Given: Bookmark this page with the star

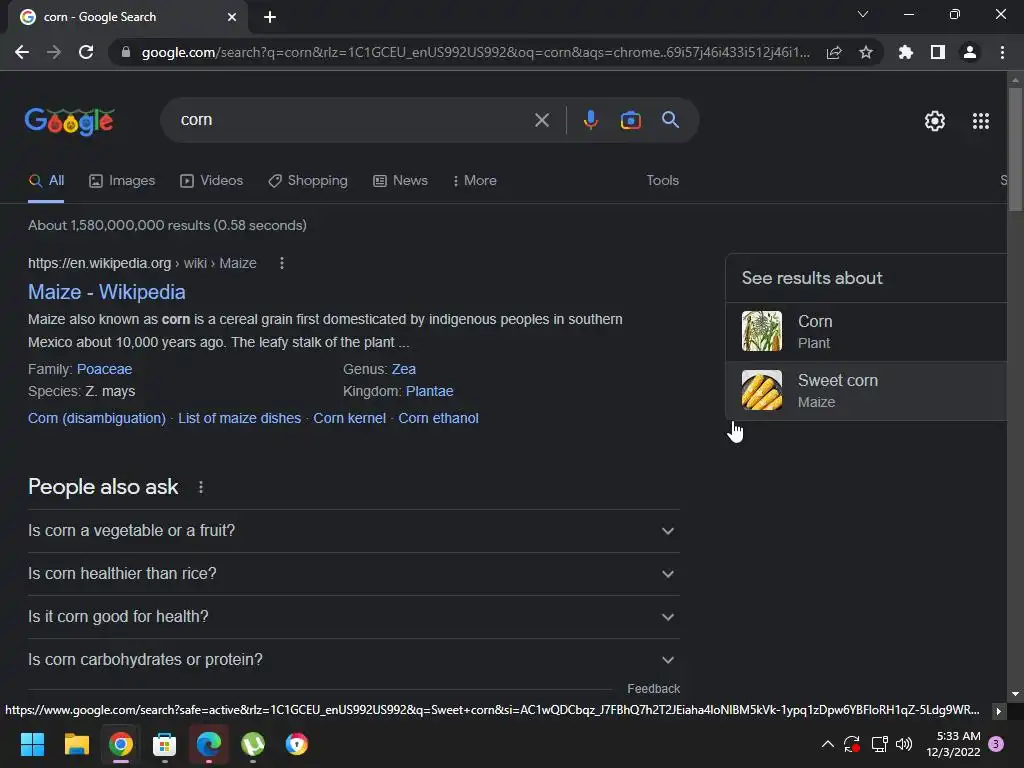Looking at the screenshot, I should tap(866, 52).
